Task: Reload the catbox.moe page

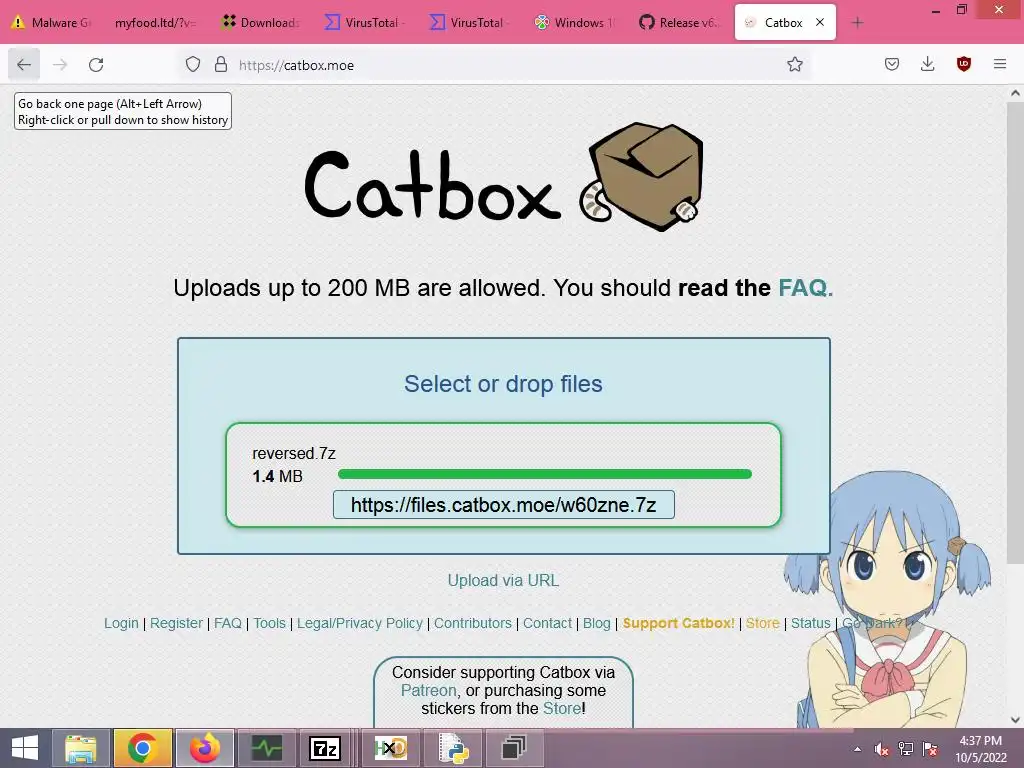Action: click(96, 65)
